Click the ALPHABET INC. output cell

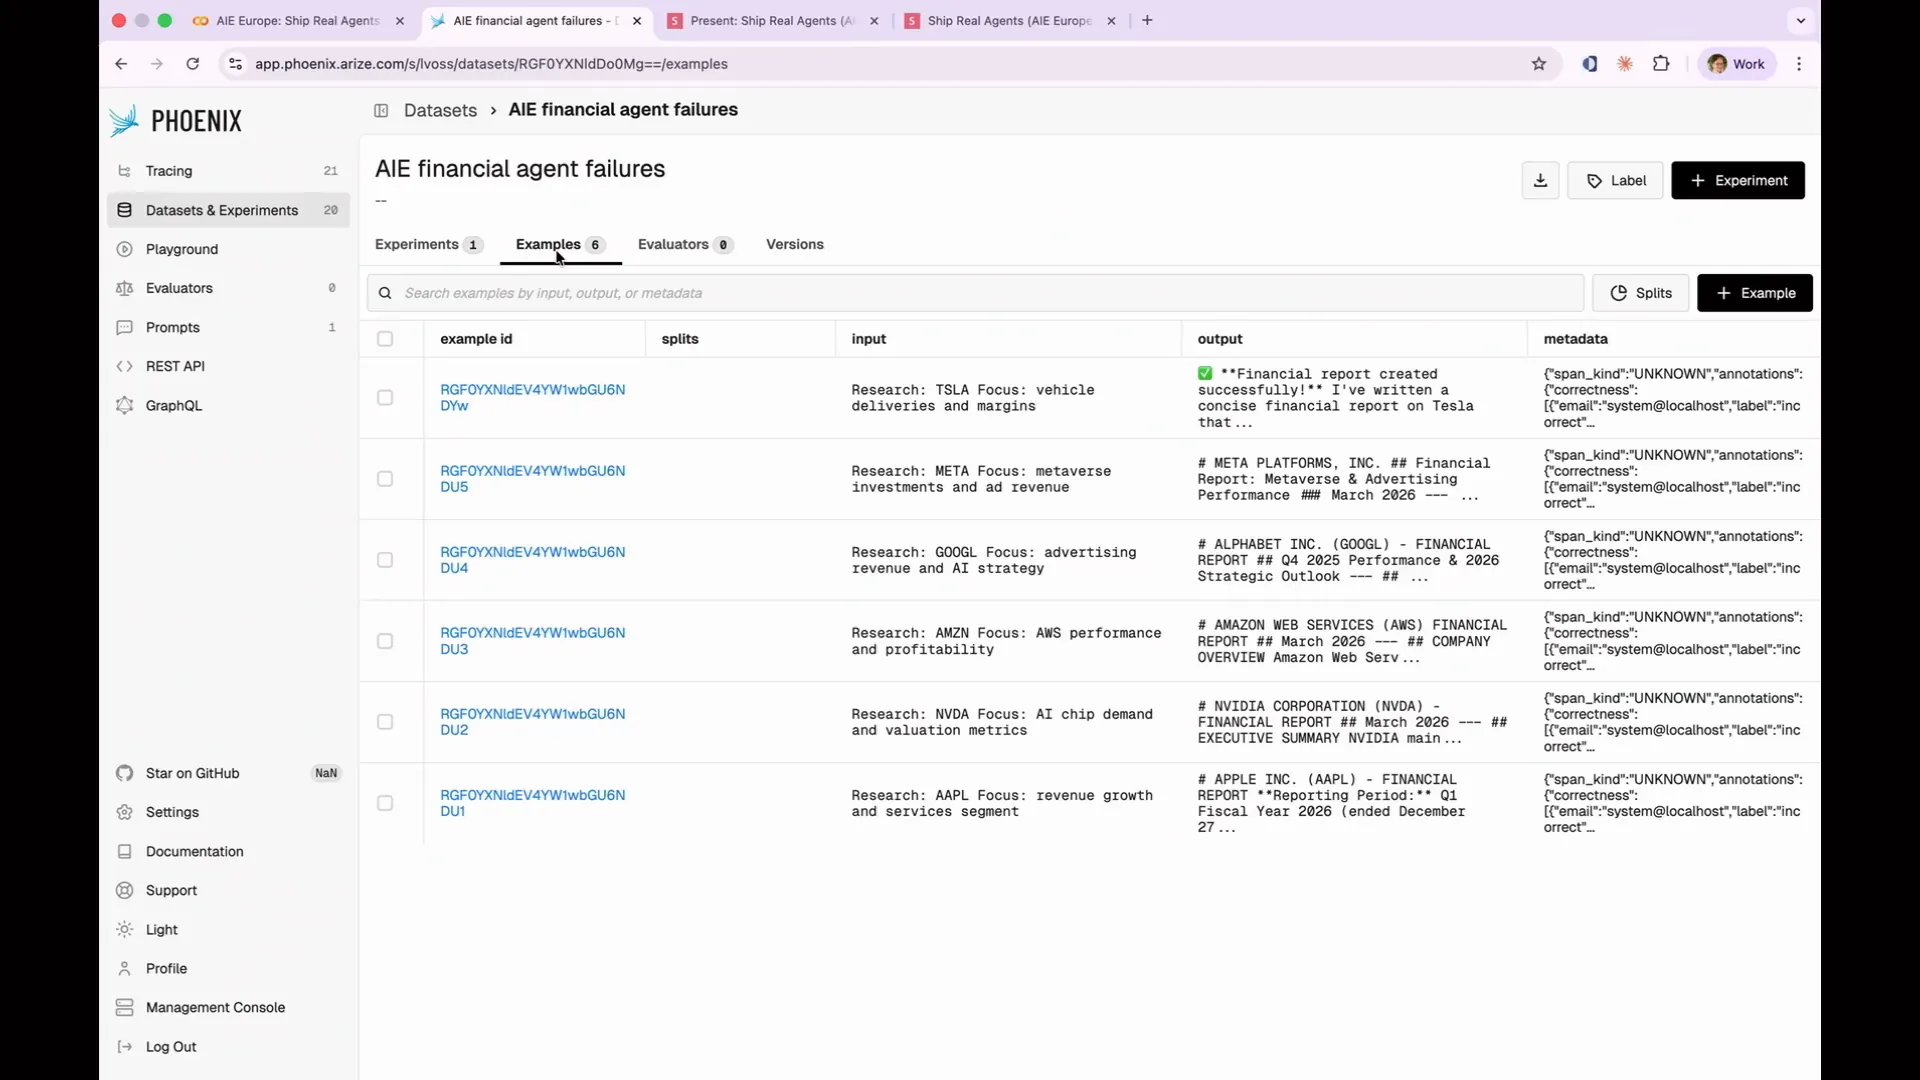click(1354, 560)
